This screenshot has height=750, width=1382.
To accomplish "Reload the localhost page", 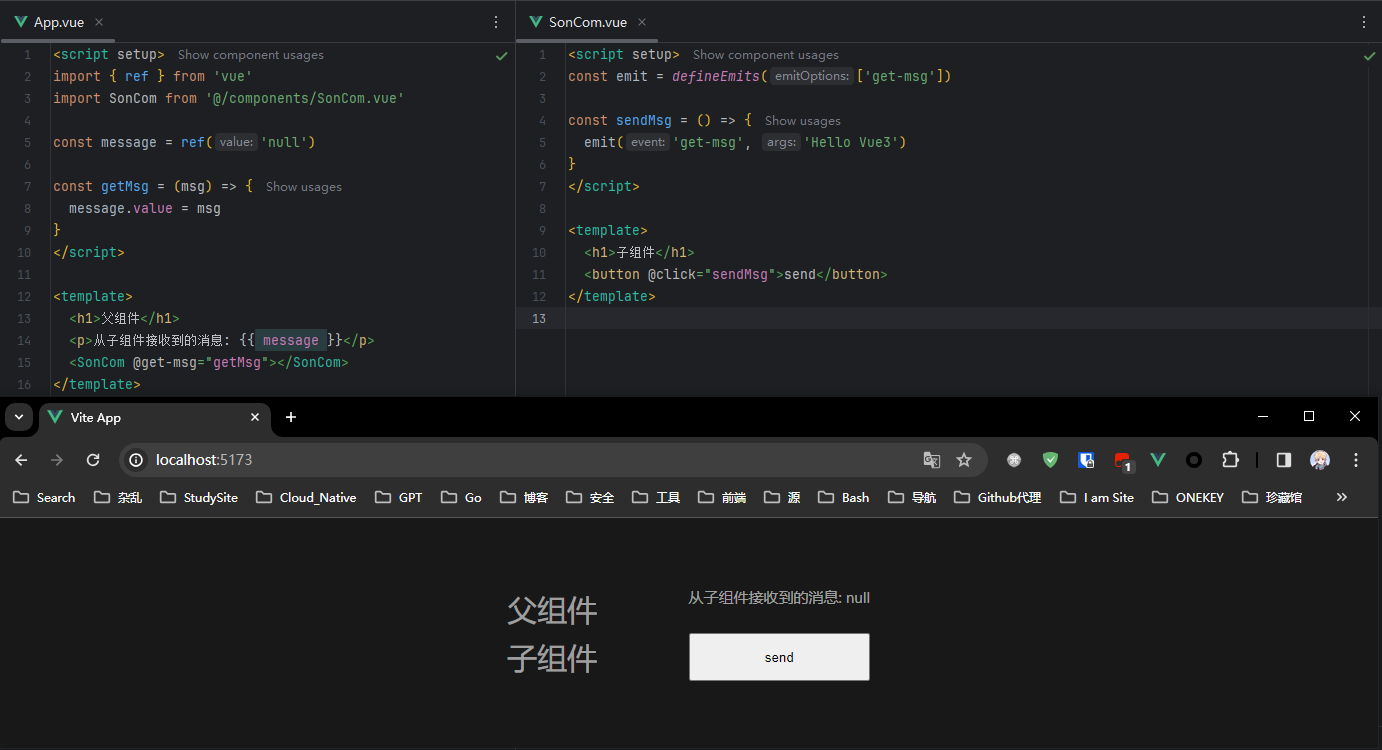I will point(93,460).
